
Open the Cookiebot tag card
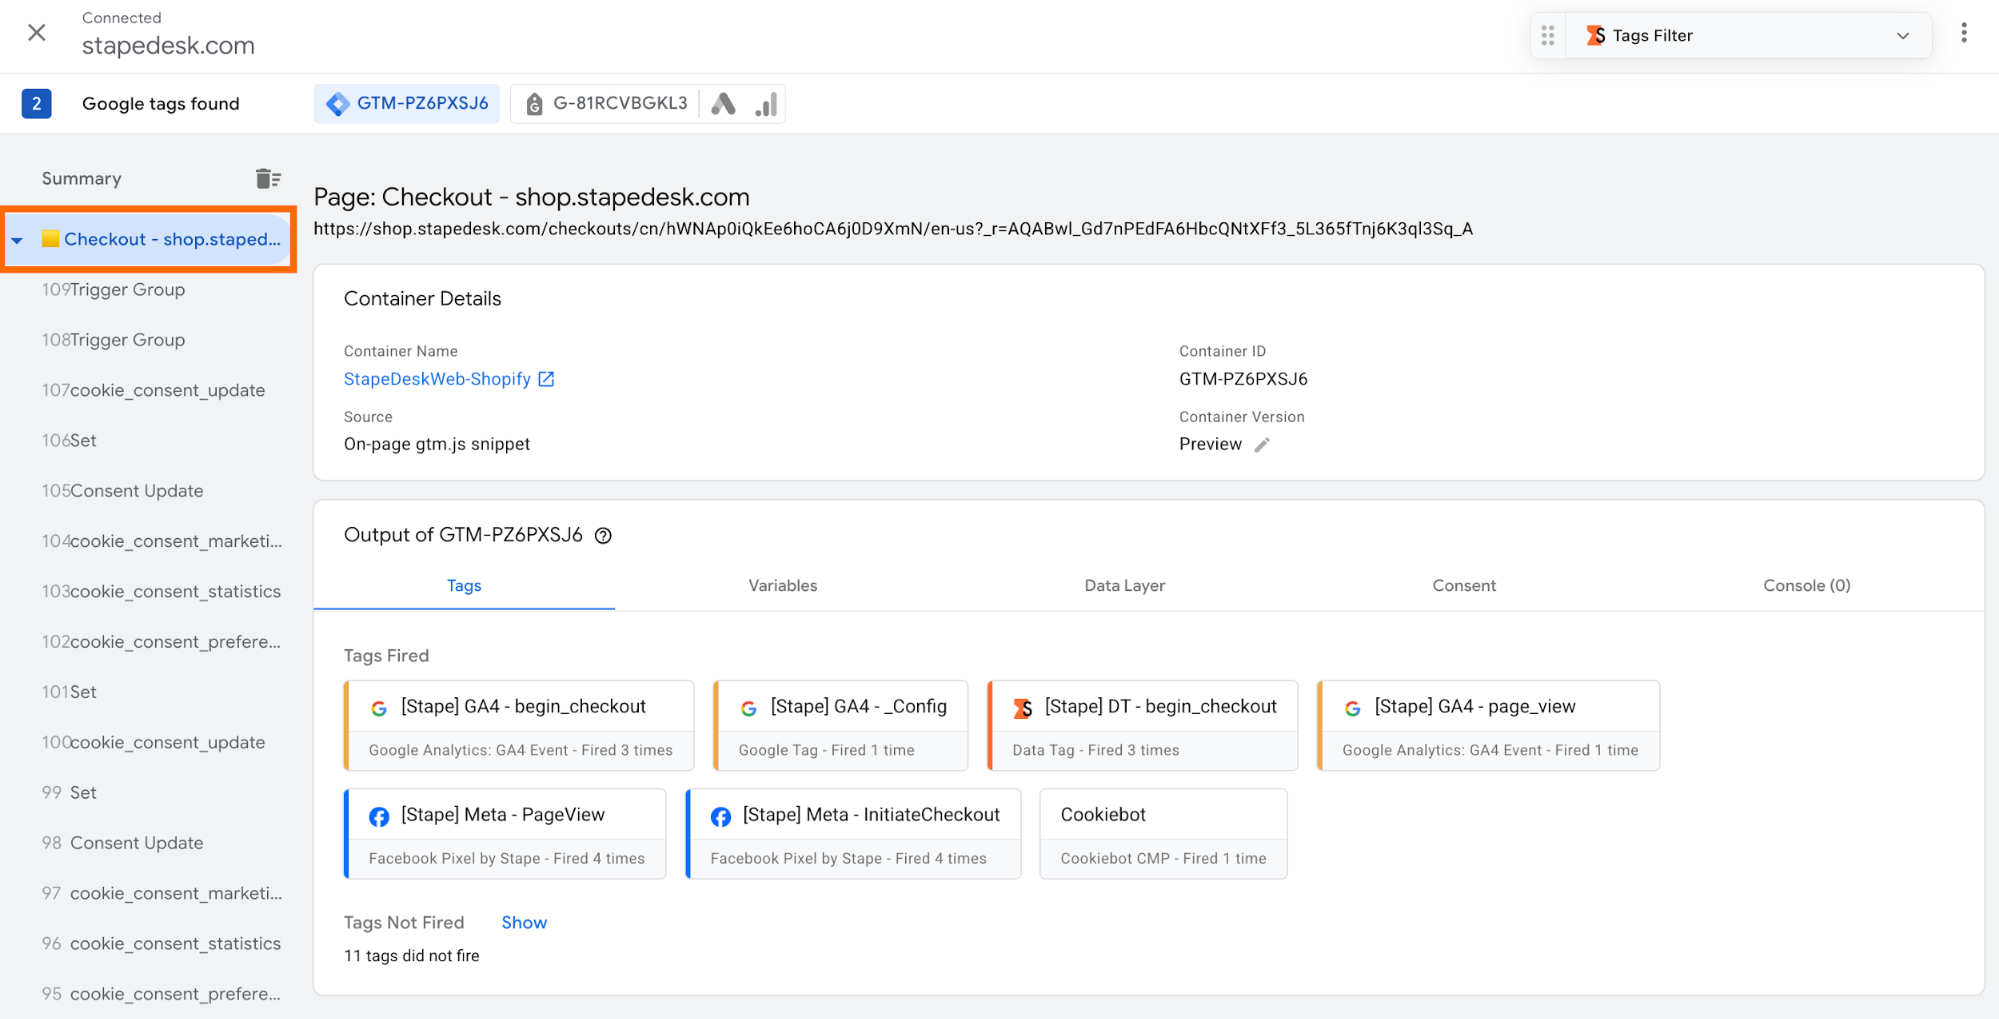1164,834
